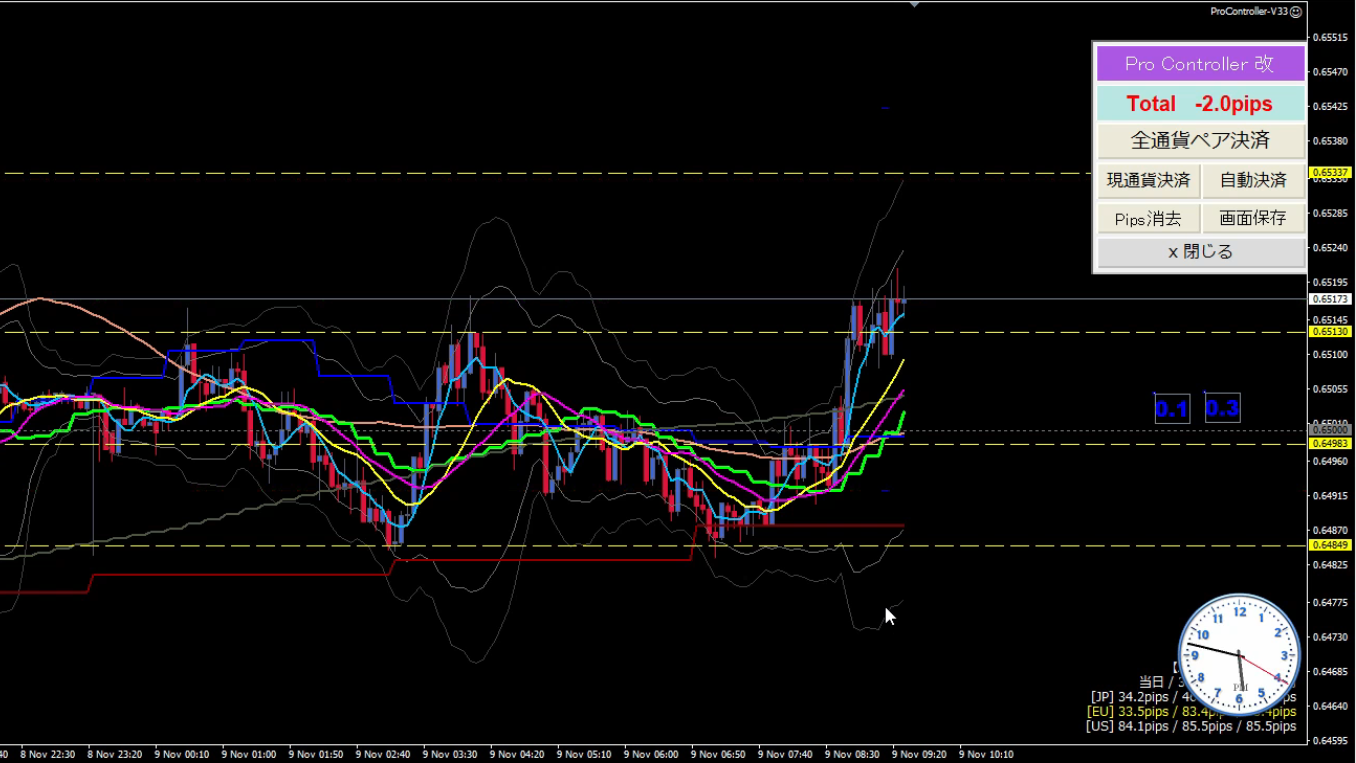Close current currency with 現通貨決済
The height and width of the screenshot is (763, 1356).
click(1148, 181)
